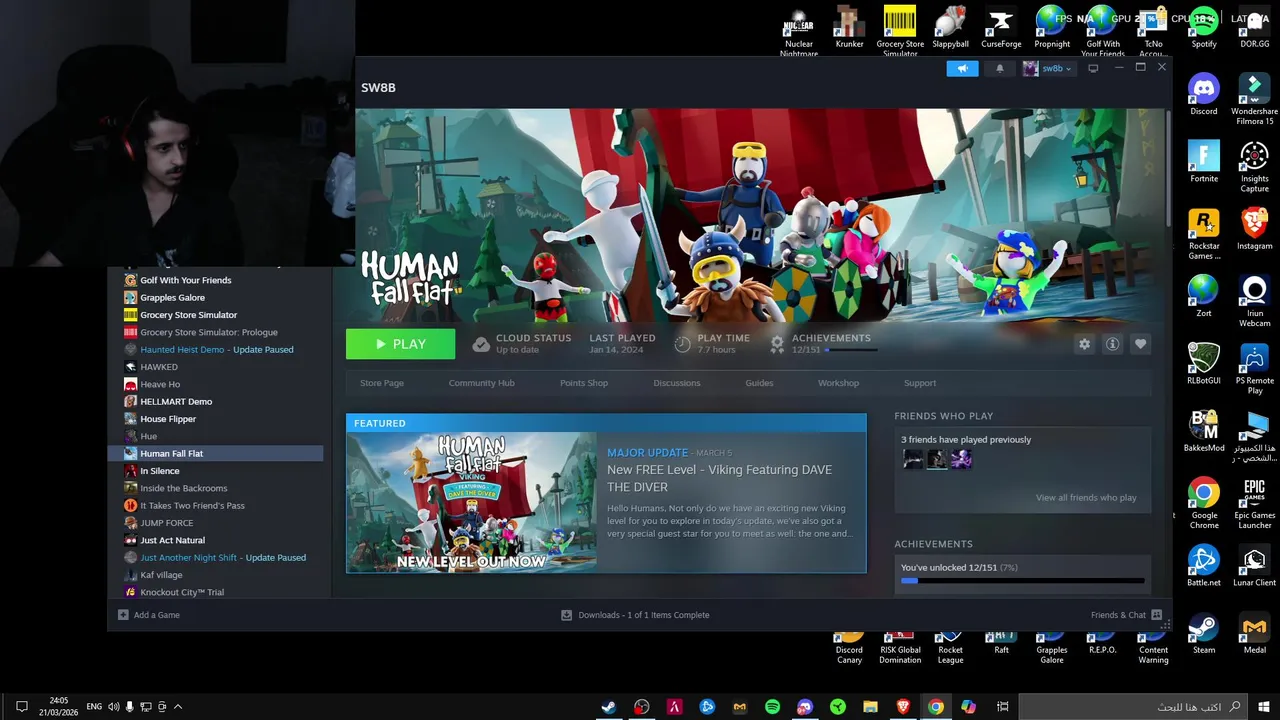Screen dimensions: 1280x720
Task: Click View all friends who play
Action: [1086, 498]
